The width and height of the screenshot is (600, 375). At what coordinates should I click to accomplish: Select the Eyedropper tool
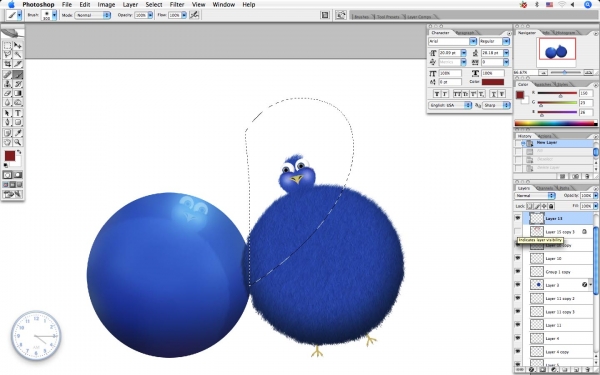18,133
